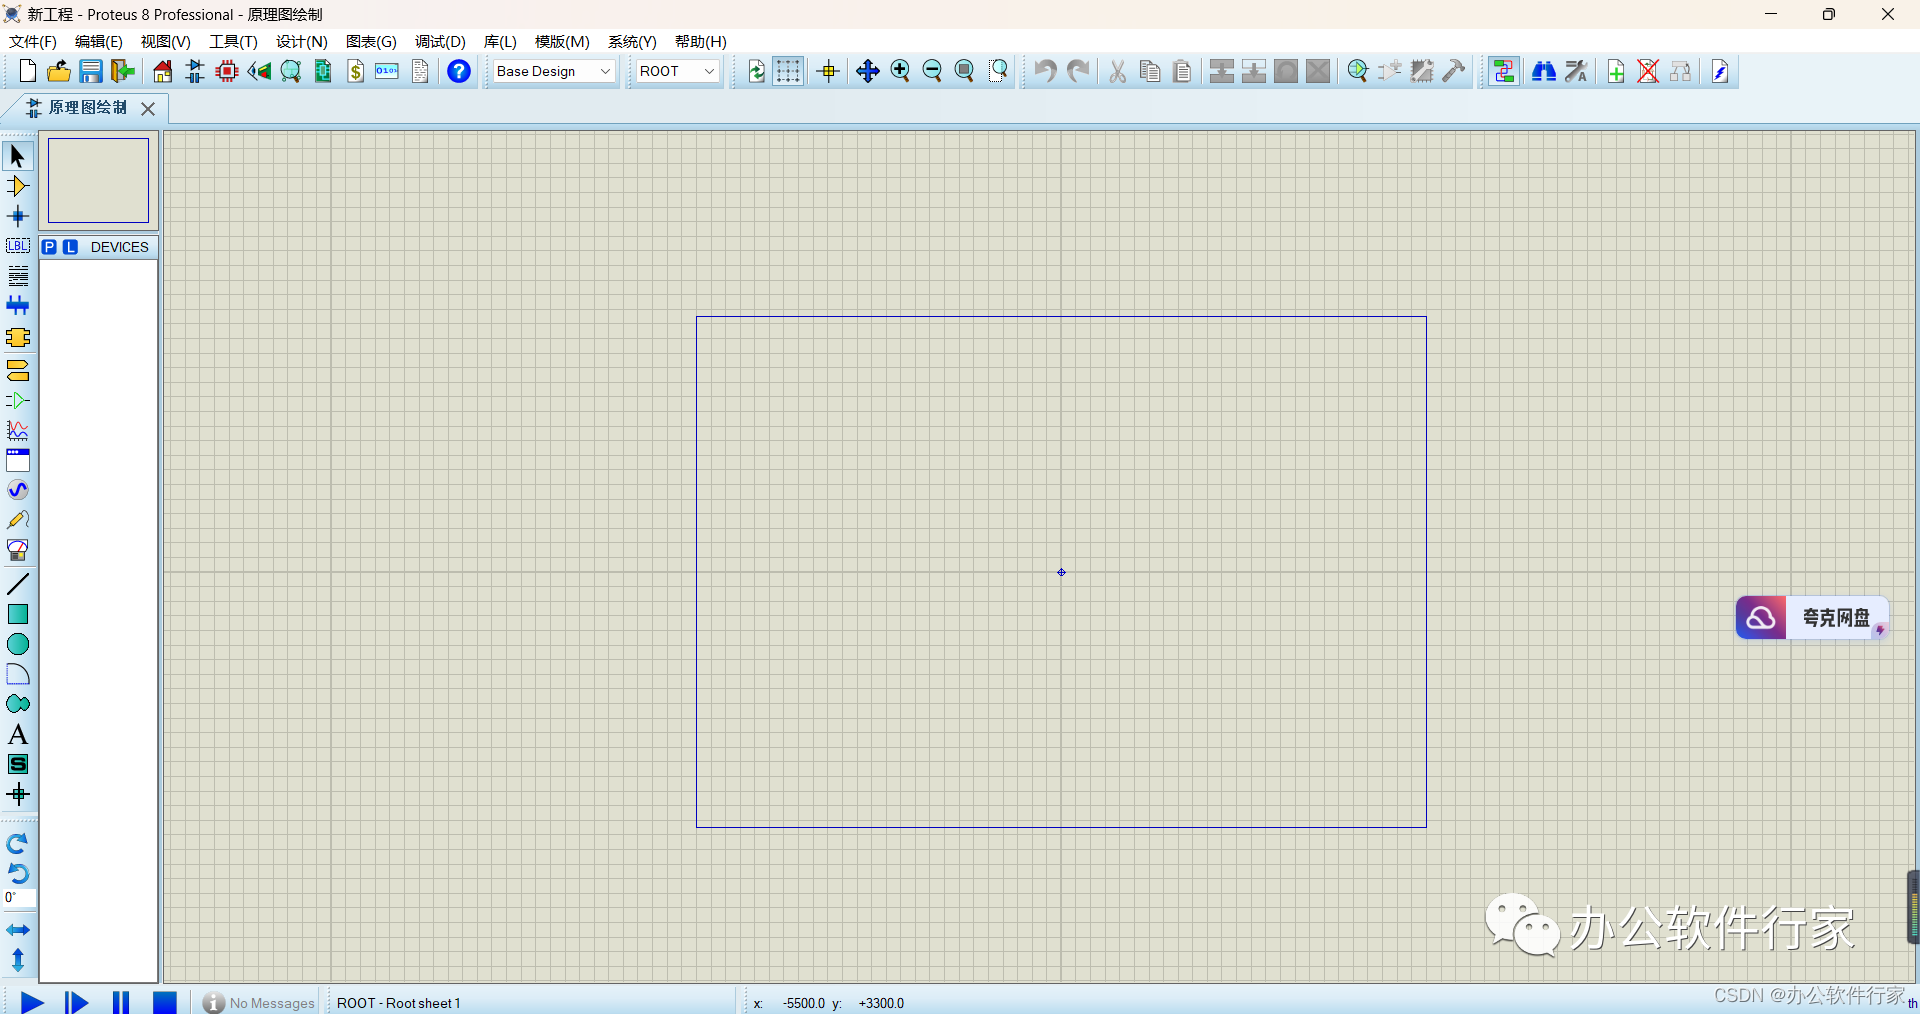The height and width of the screenshot is (1014, 1920).
Task: Select the 2D Box graphics tool
Action: 18,614
